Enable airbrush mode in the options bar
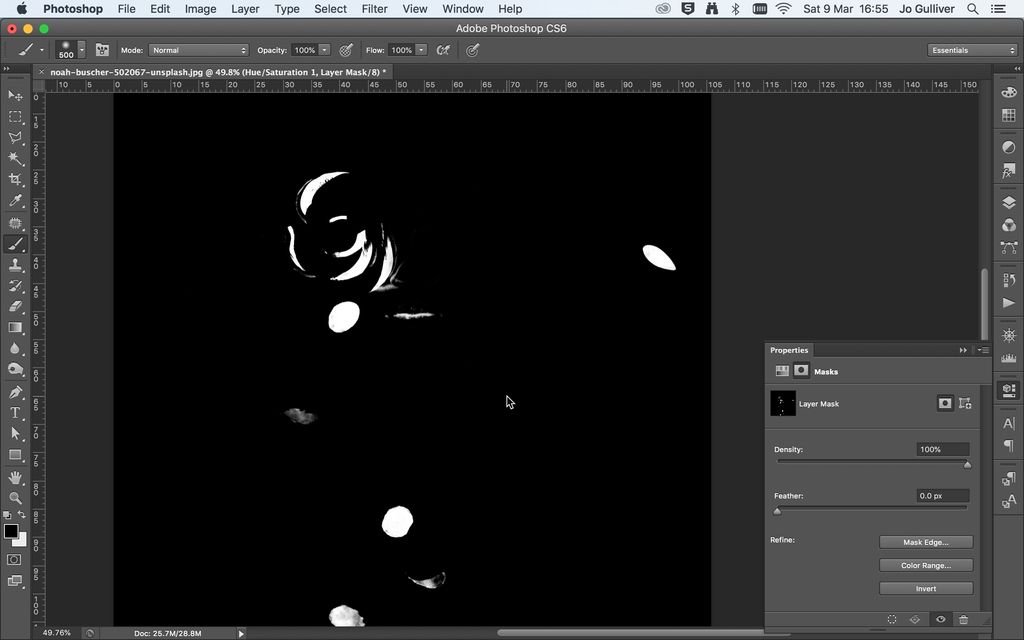 (x=443, y=49)
